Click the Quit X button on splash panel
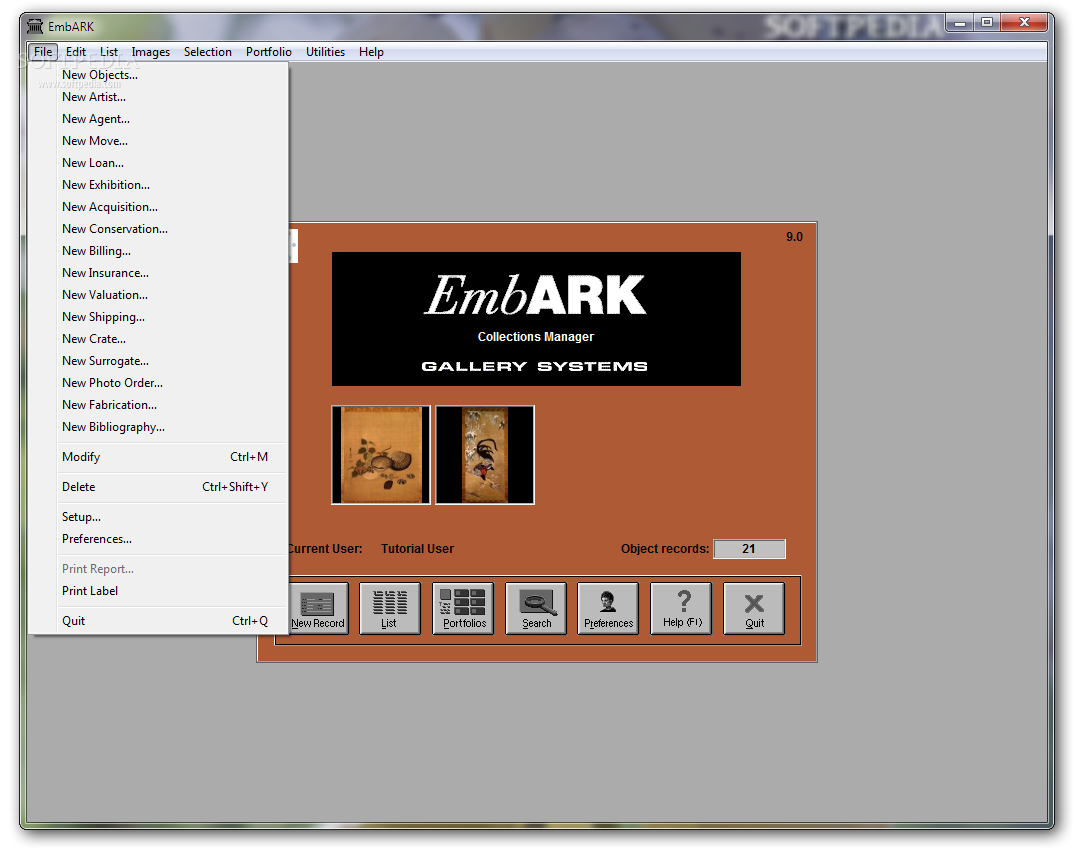 click(x=753, y=608)
